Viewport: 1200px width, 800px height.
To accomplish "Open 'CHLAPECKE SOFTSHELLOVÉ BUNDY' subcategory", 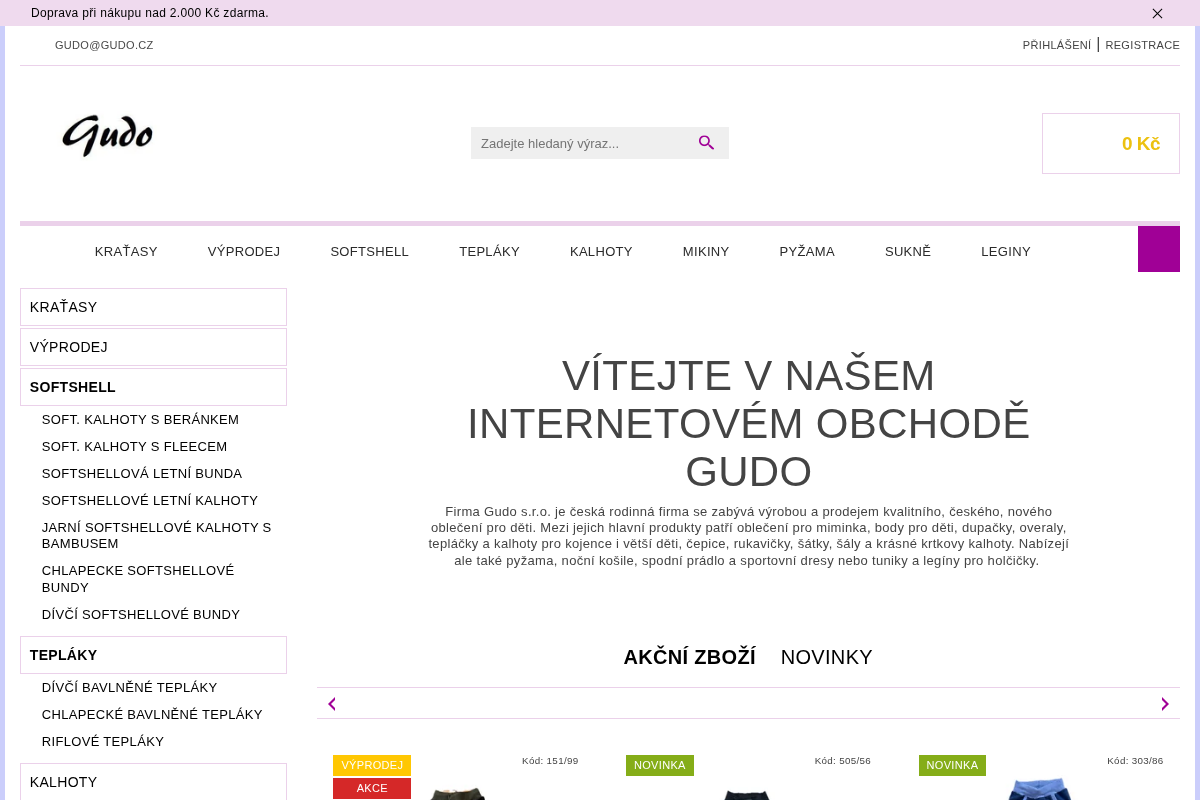I will (x=138, y=579).
